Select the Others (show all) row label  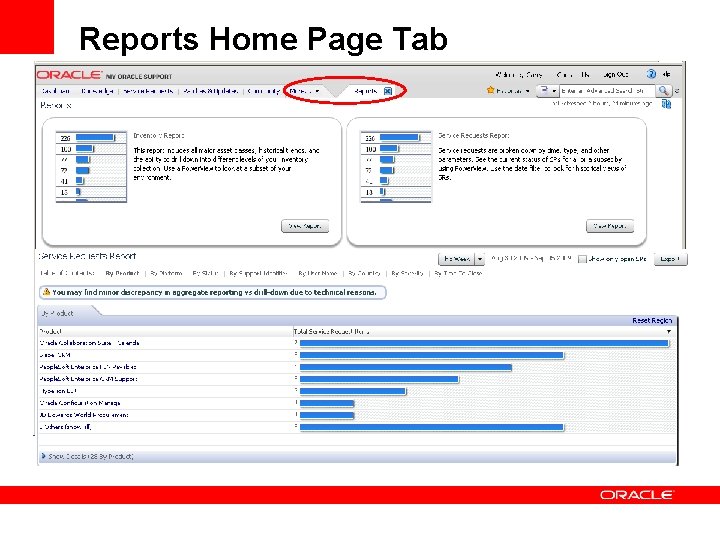[65, 427]
